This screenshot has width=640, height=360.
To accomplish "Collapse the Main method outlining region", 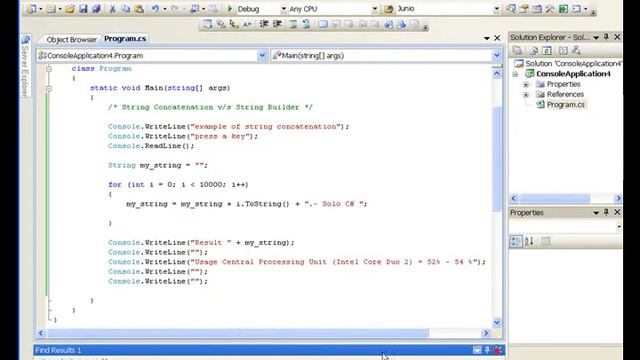I will coord(49,88).
